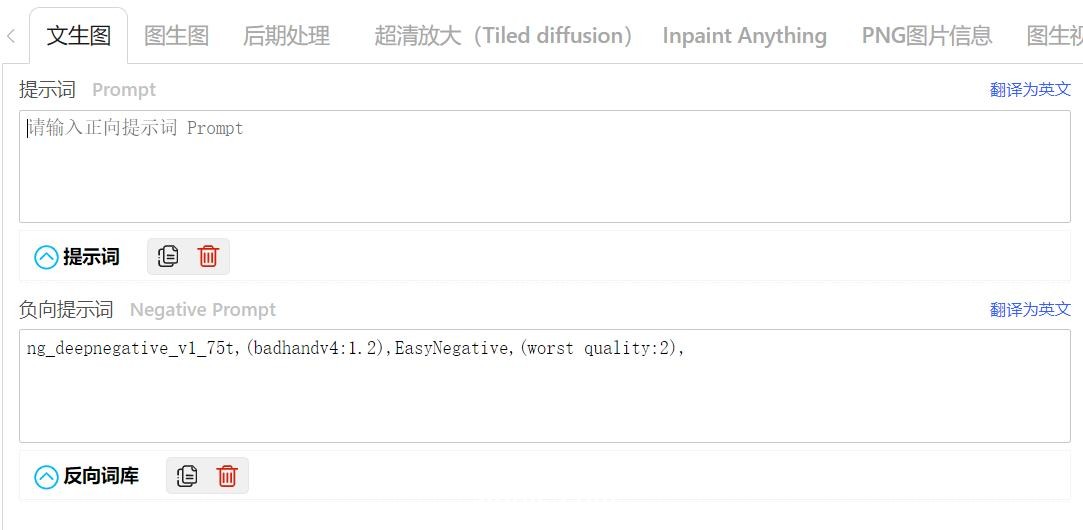Viewport: 1083px width, 530px height.
Task: Clear the positive prompt with red trash icon
Action: click(x=208, y=256)
